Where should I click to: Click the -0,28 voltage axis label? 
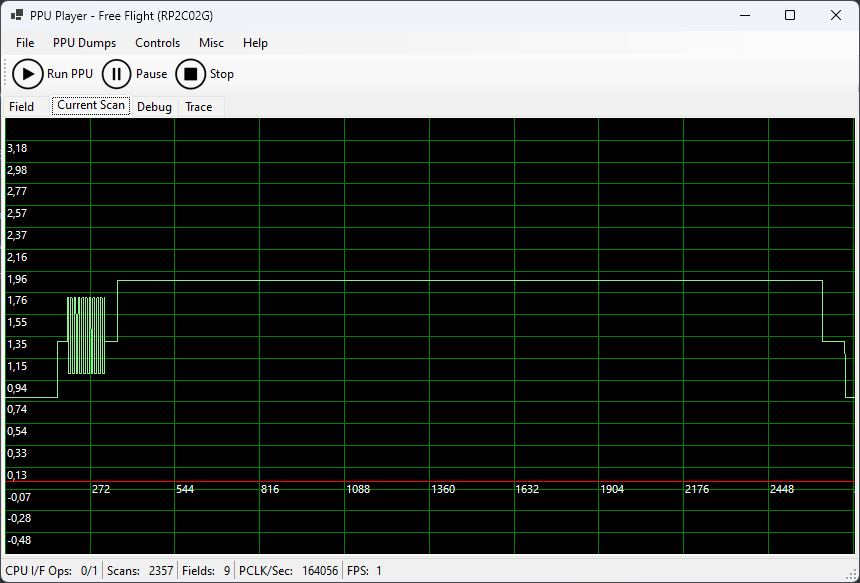point(19,518)
